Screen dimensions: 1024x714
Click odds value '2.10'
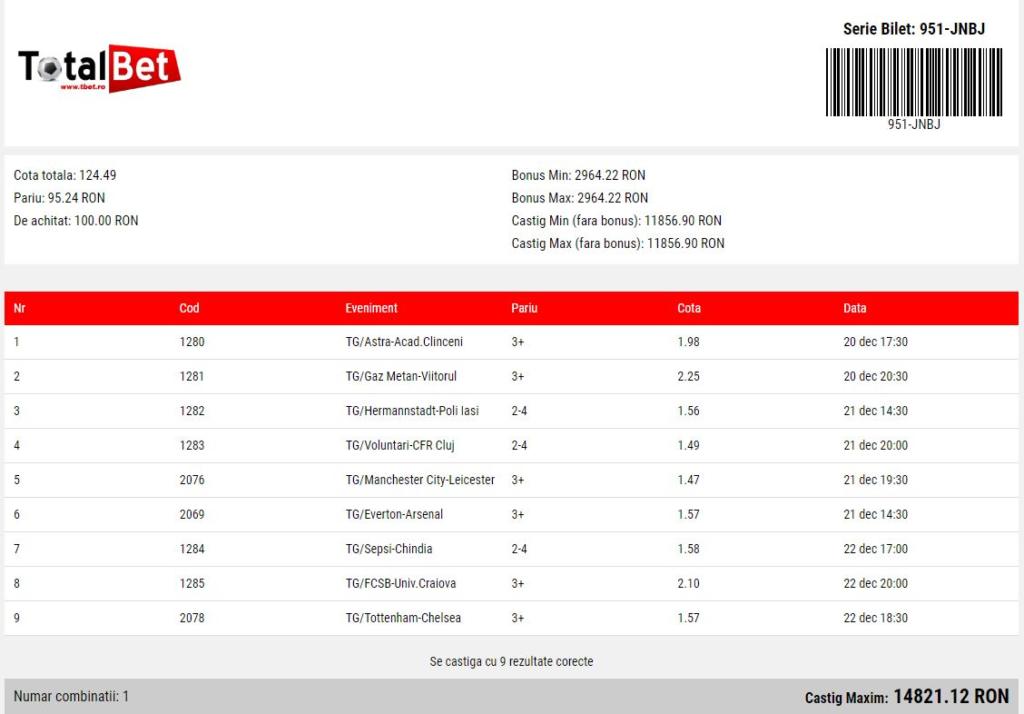688,583
